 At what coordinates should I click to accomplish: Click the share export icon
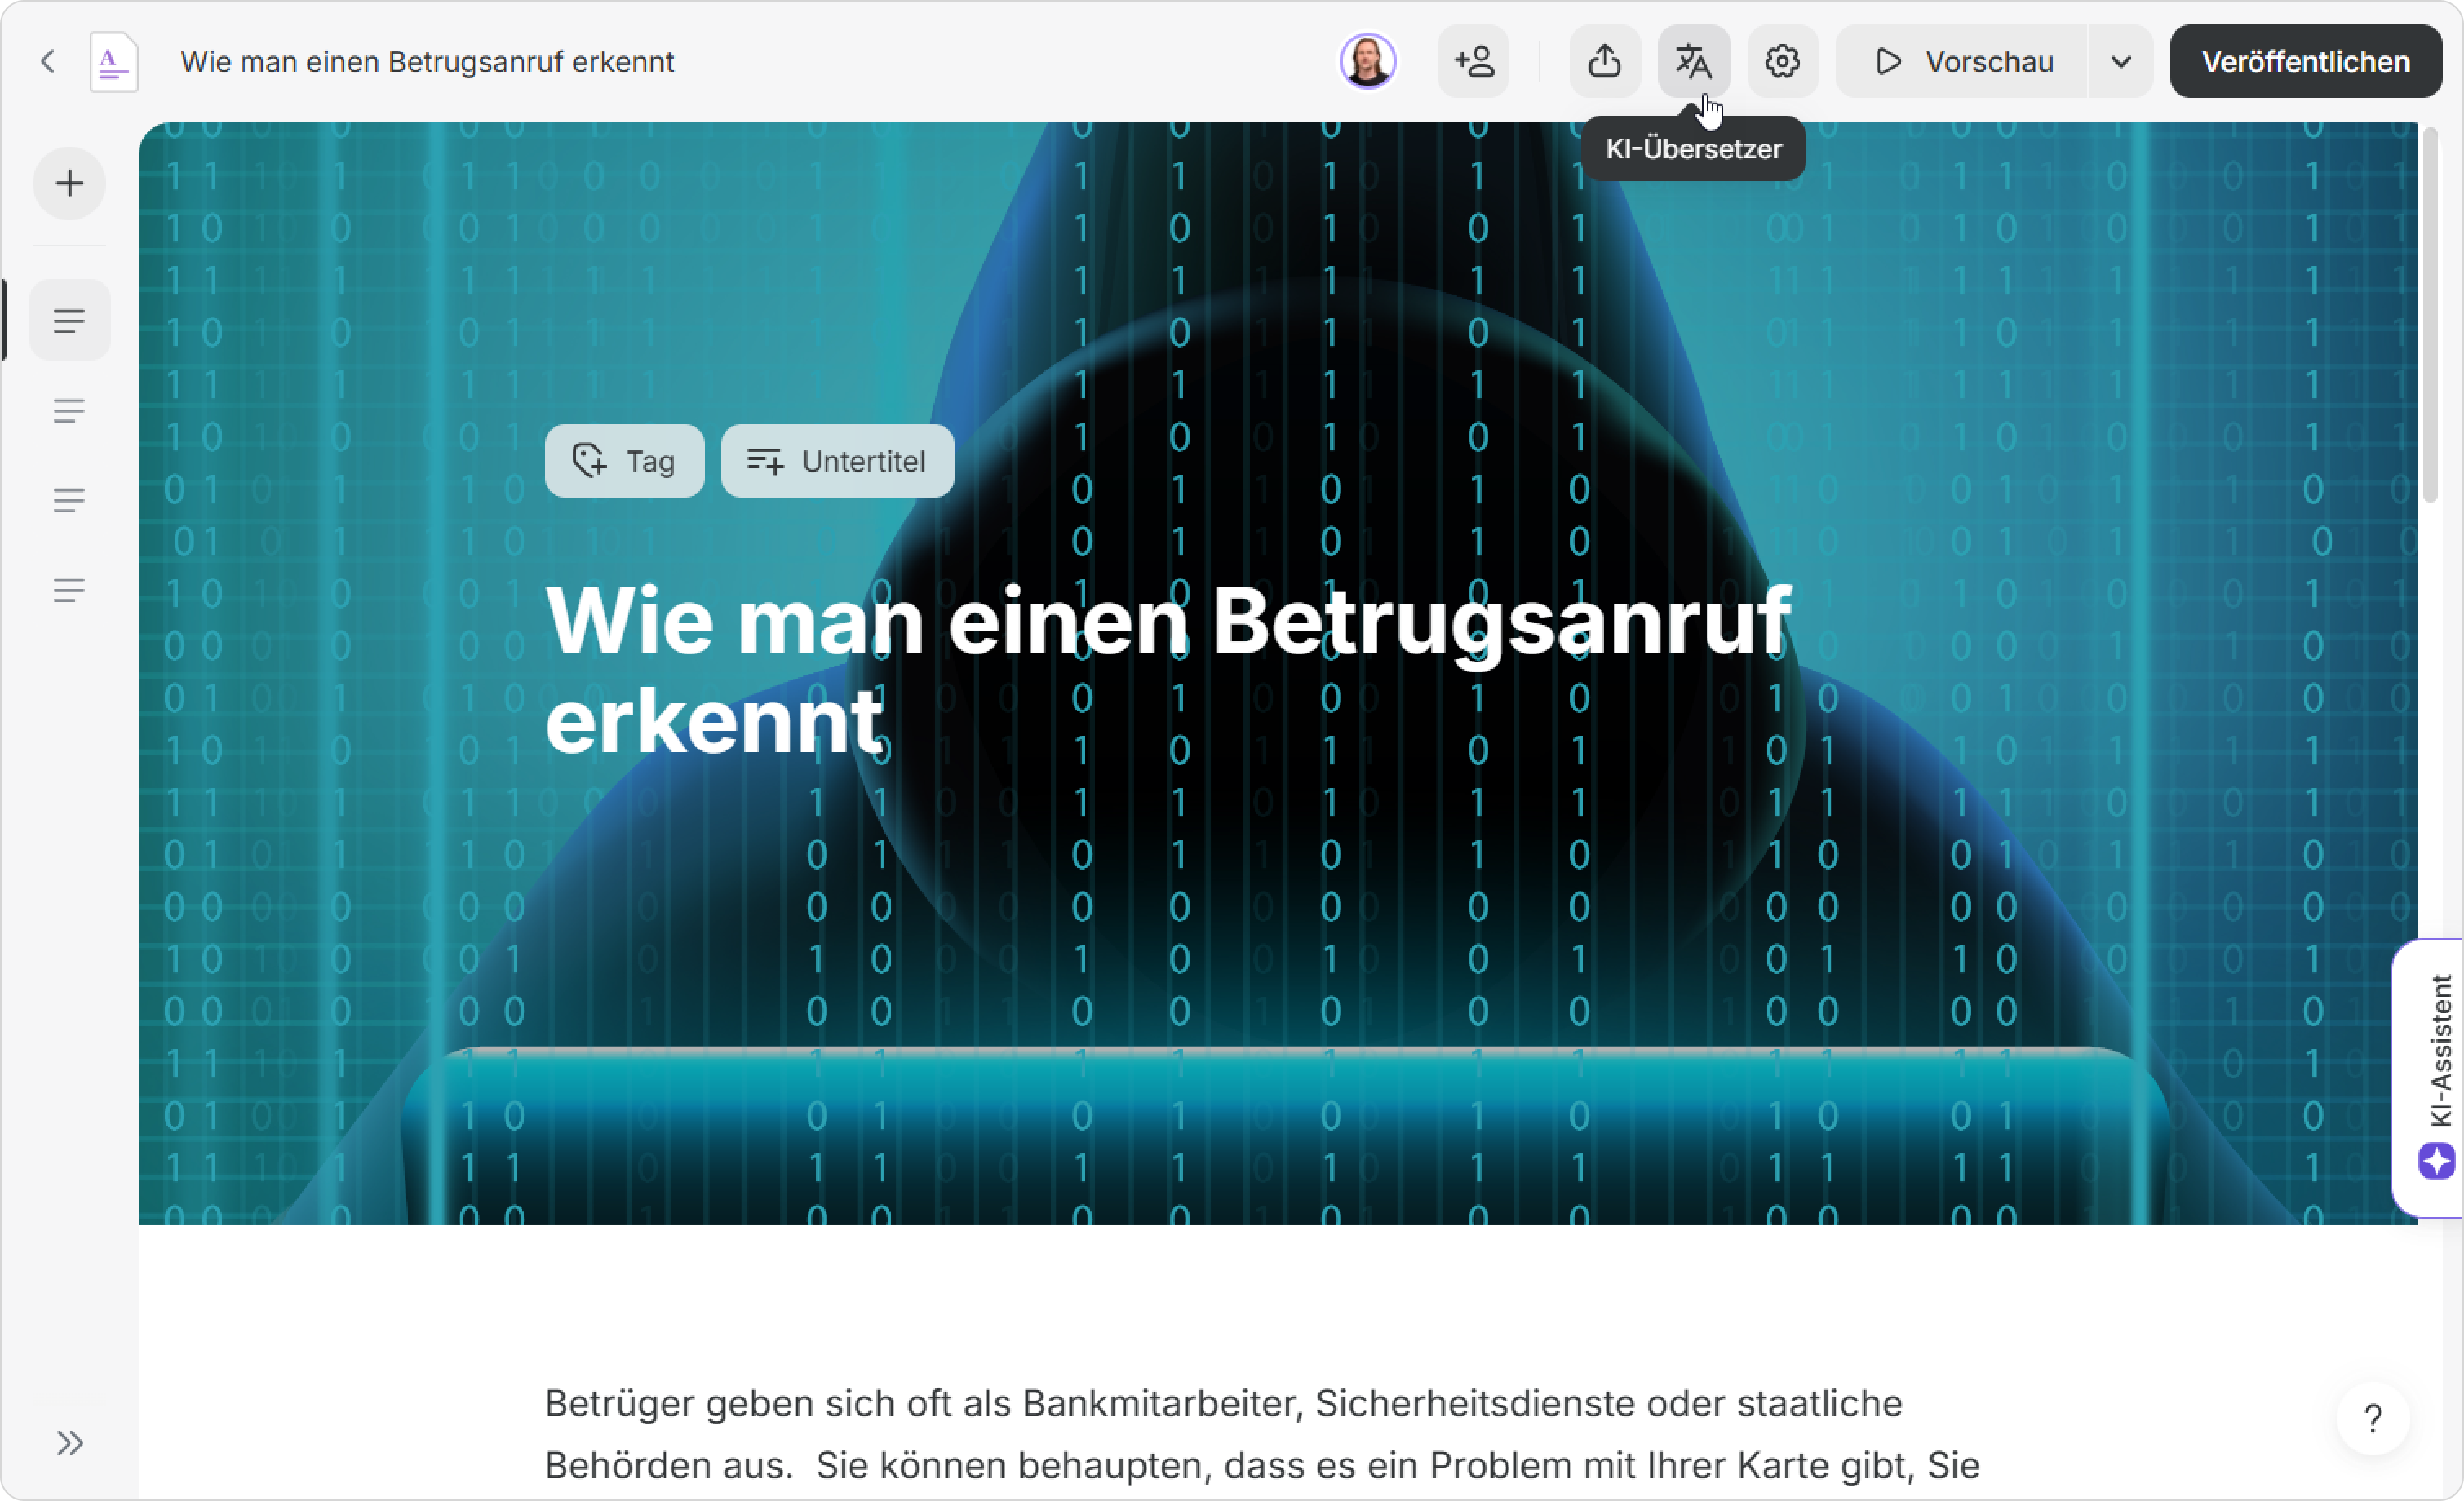coord(1604,62)
